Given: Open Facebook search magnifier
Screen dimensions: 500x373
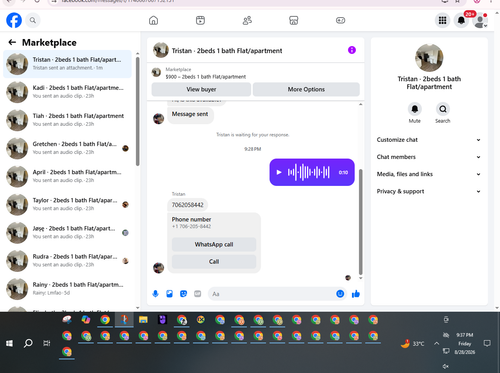Looking at the screenshot, I should coord(33,20).
